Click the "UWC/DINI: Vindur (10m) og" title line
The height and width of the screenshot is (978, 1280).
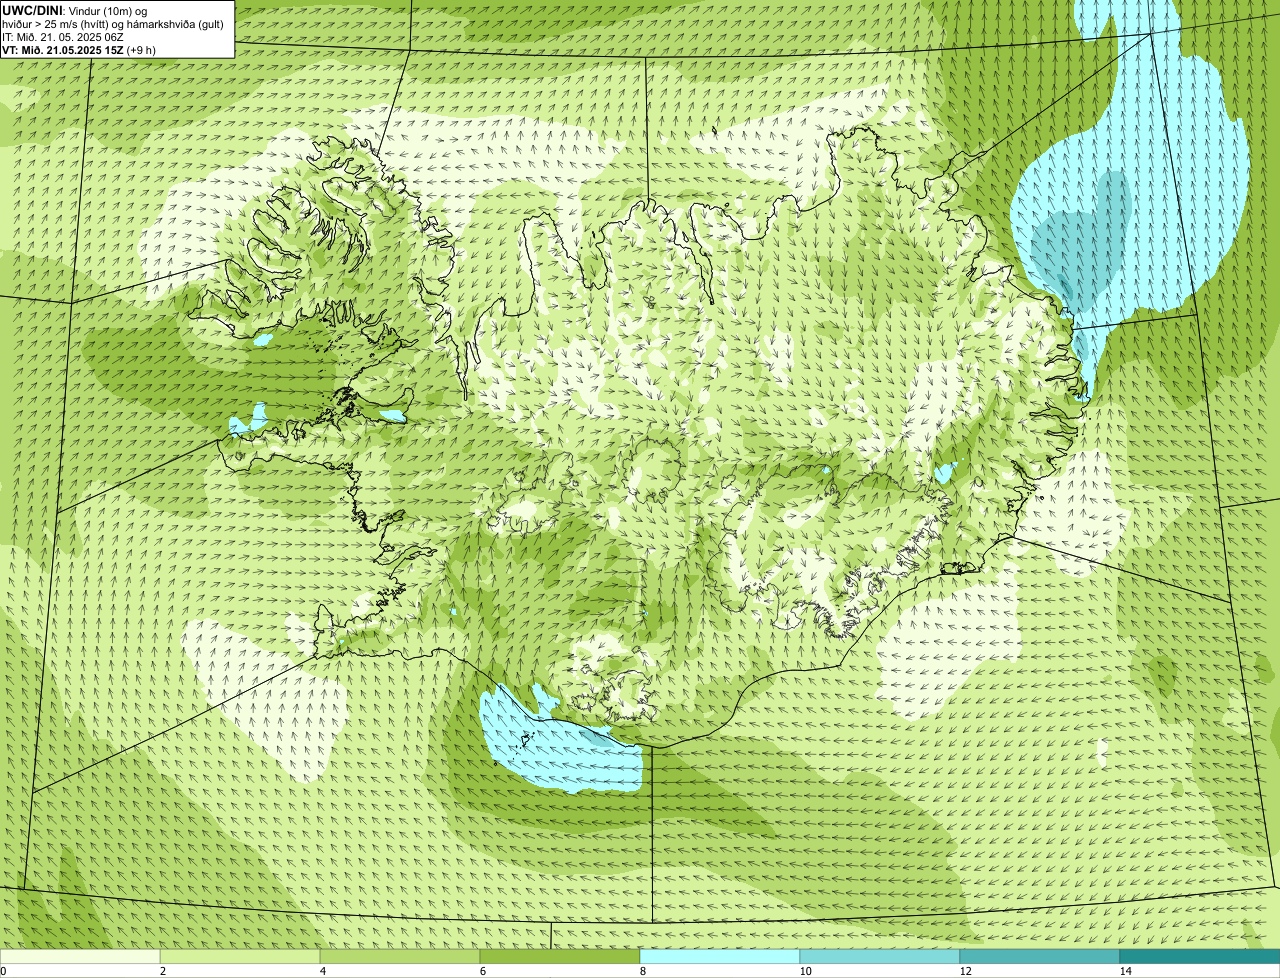(x=76, y=10)
